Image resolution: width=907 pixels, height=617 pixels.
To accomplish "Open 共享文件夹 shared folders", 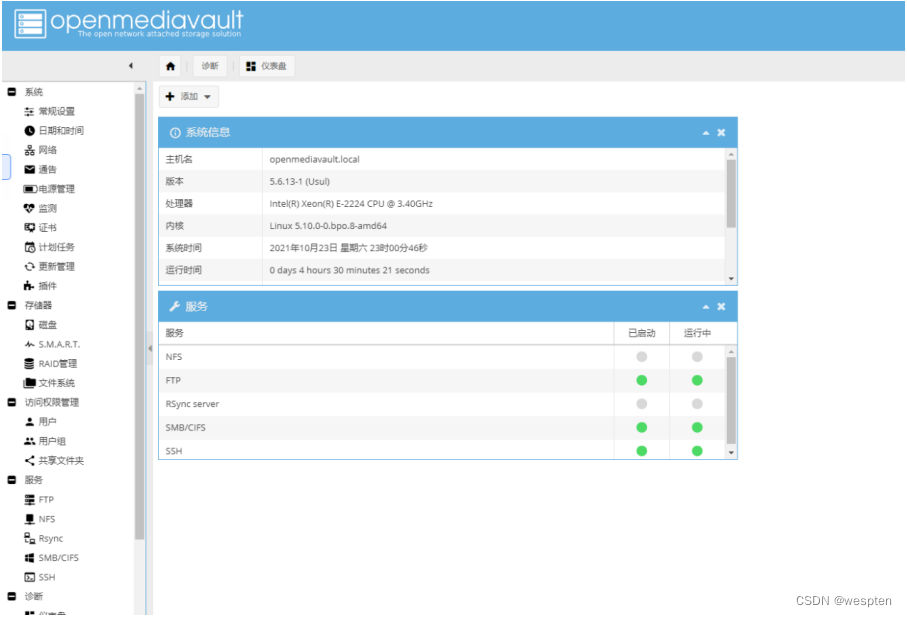I will (60, 460).
